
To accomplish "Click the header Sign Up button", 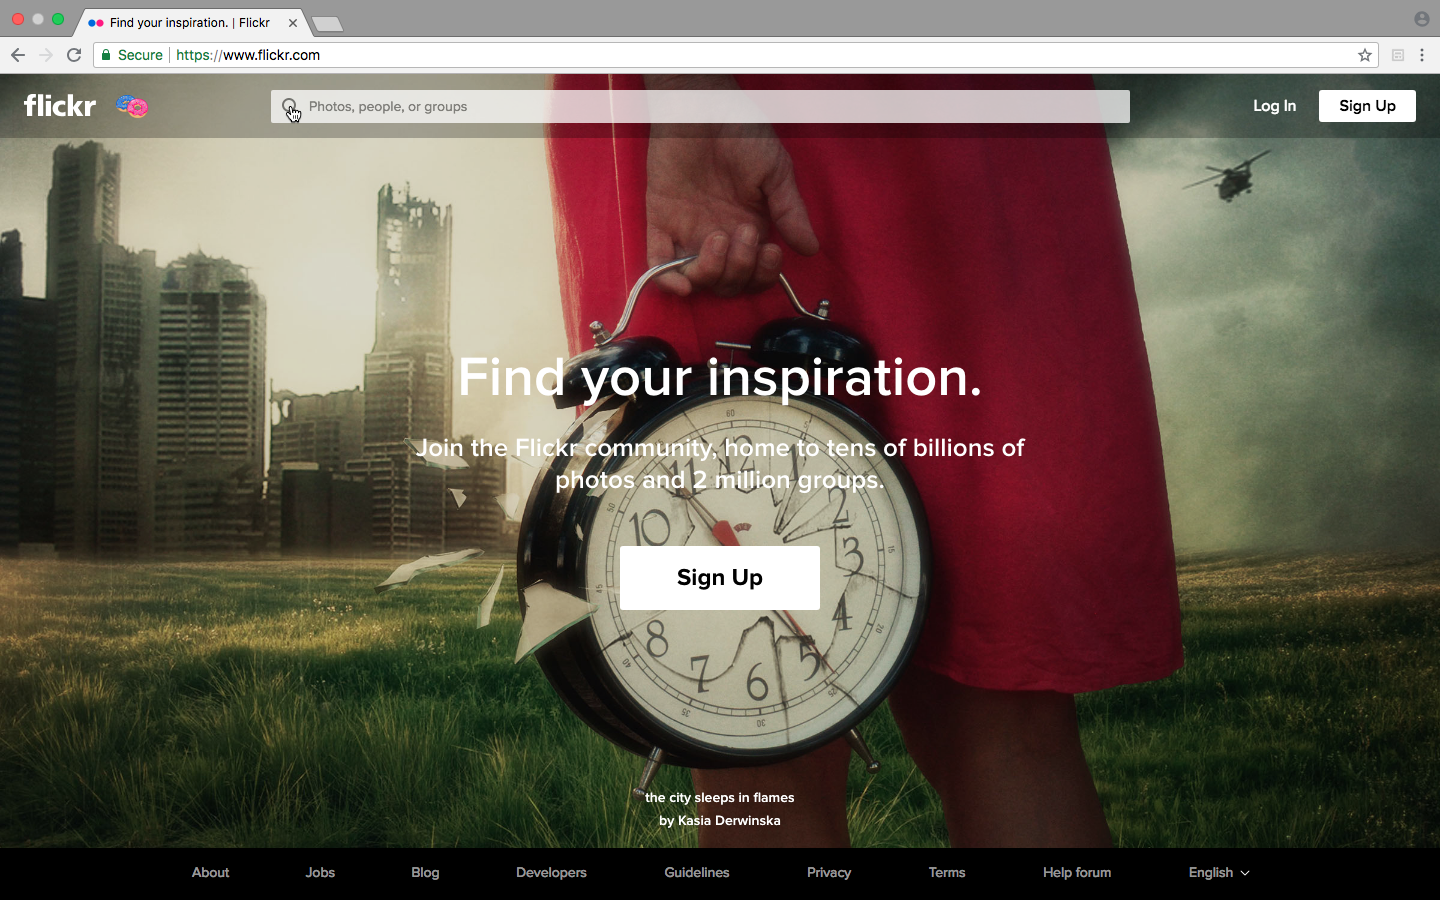I will tap(1367, 106).
